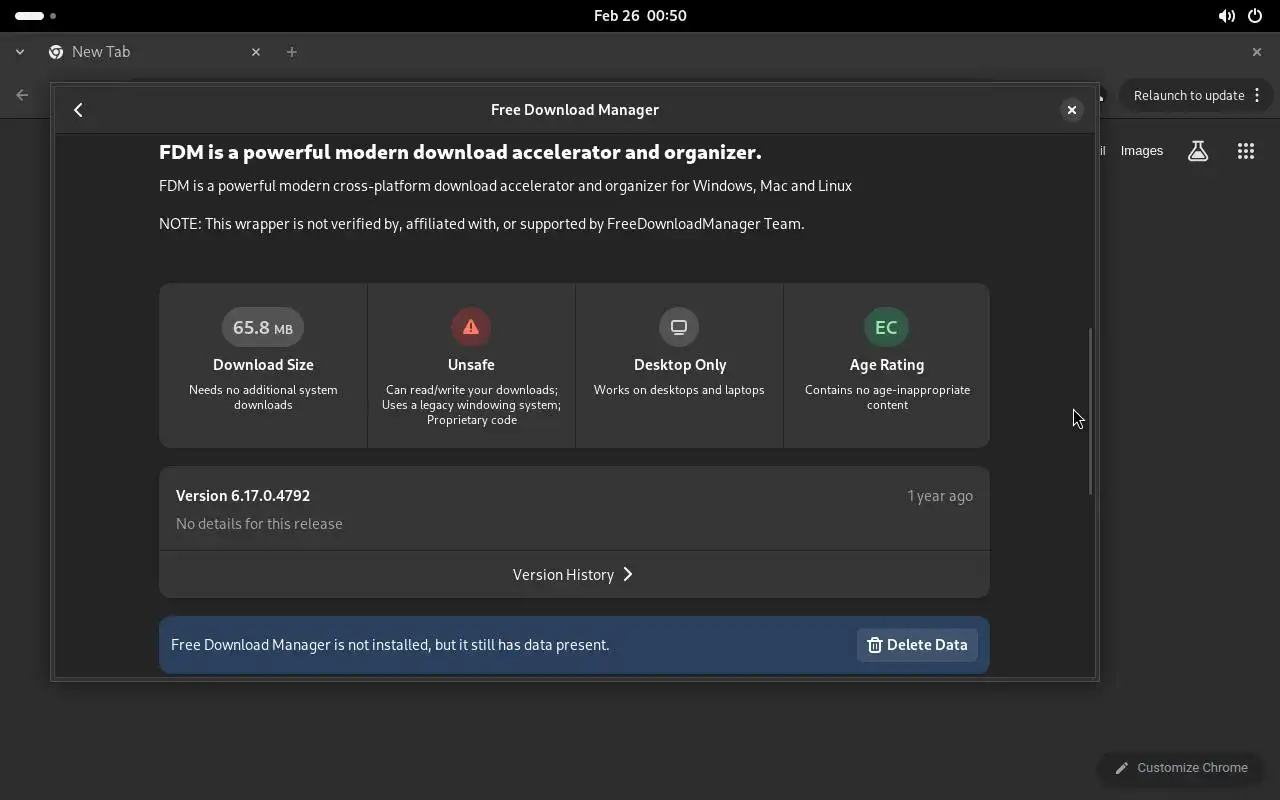Click the 'Age Rating' label text

point(887,365)
